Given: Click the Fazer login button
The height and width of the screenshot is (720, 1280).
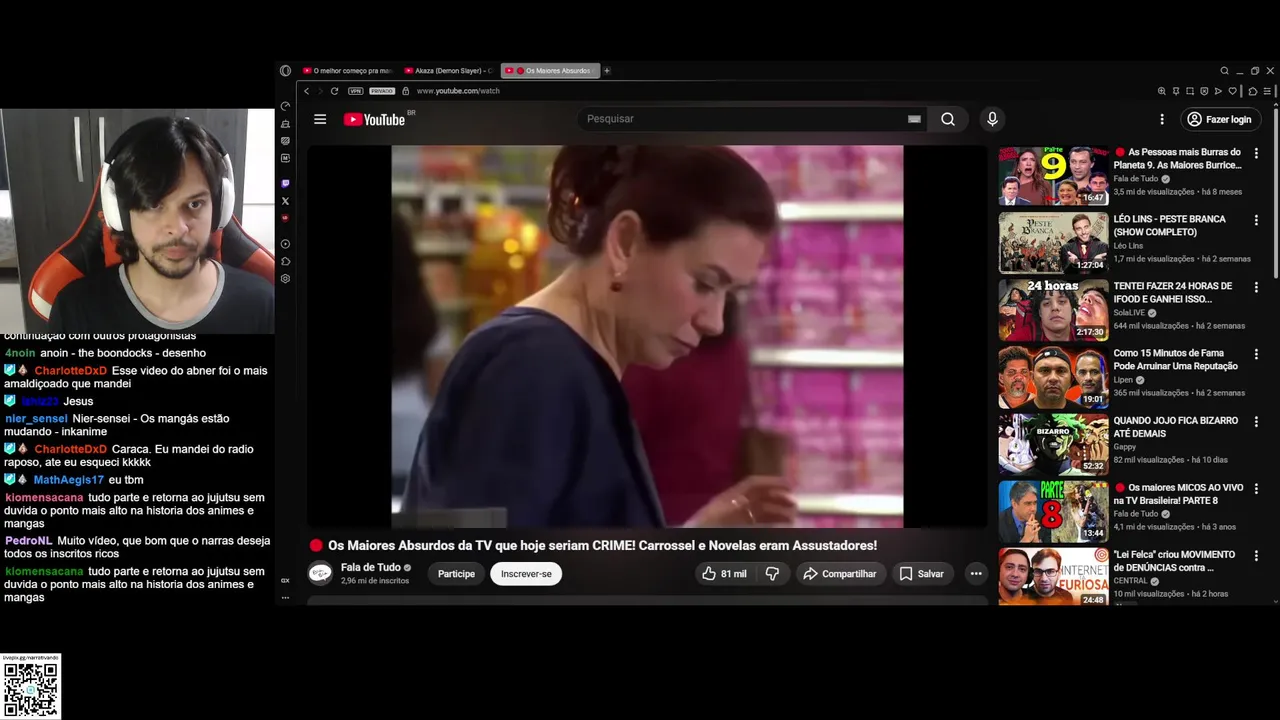Looking at the screenshot, I should pos(1219,119).
